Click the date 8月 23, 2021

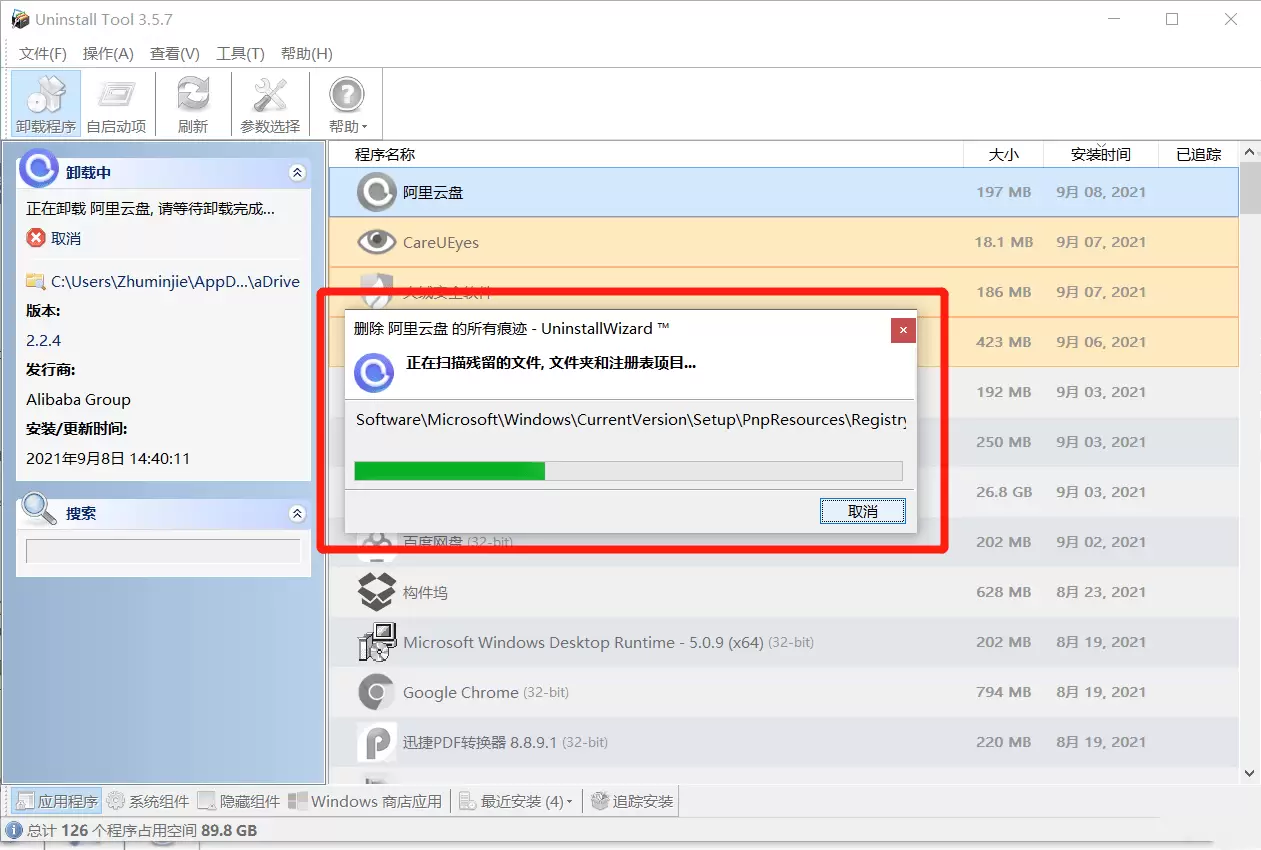point(1100,592)
